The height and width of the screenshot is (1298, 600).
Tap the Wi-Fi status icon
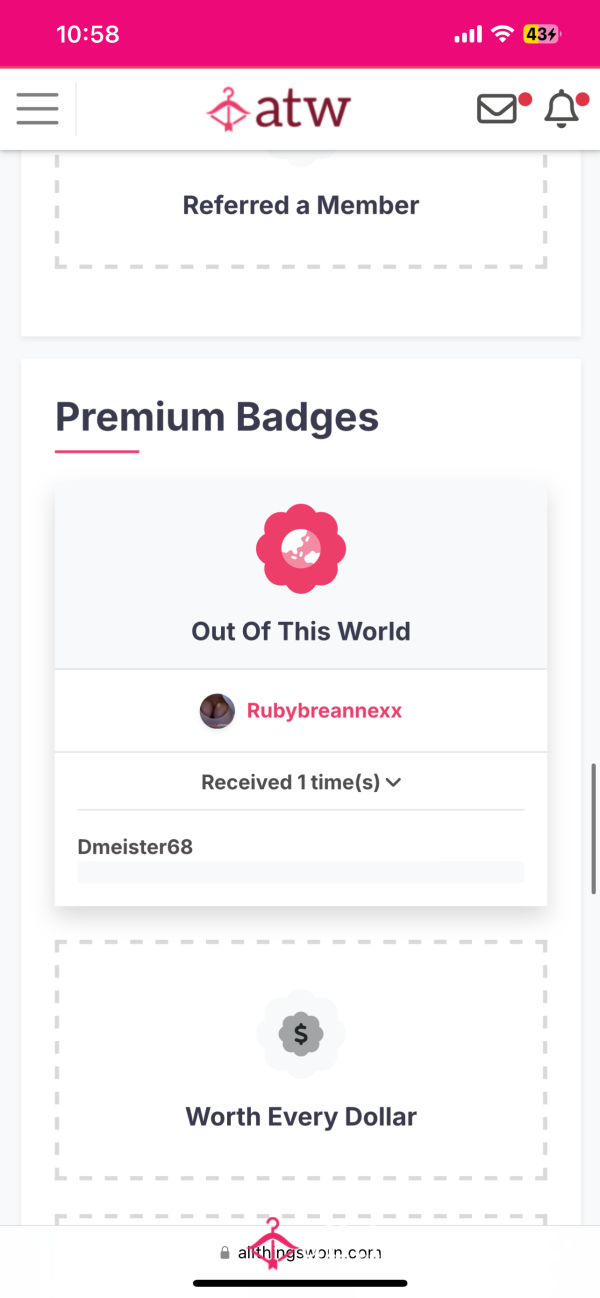pos(501,34)
